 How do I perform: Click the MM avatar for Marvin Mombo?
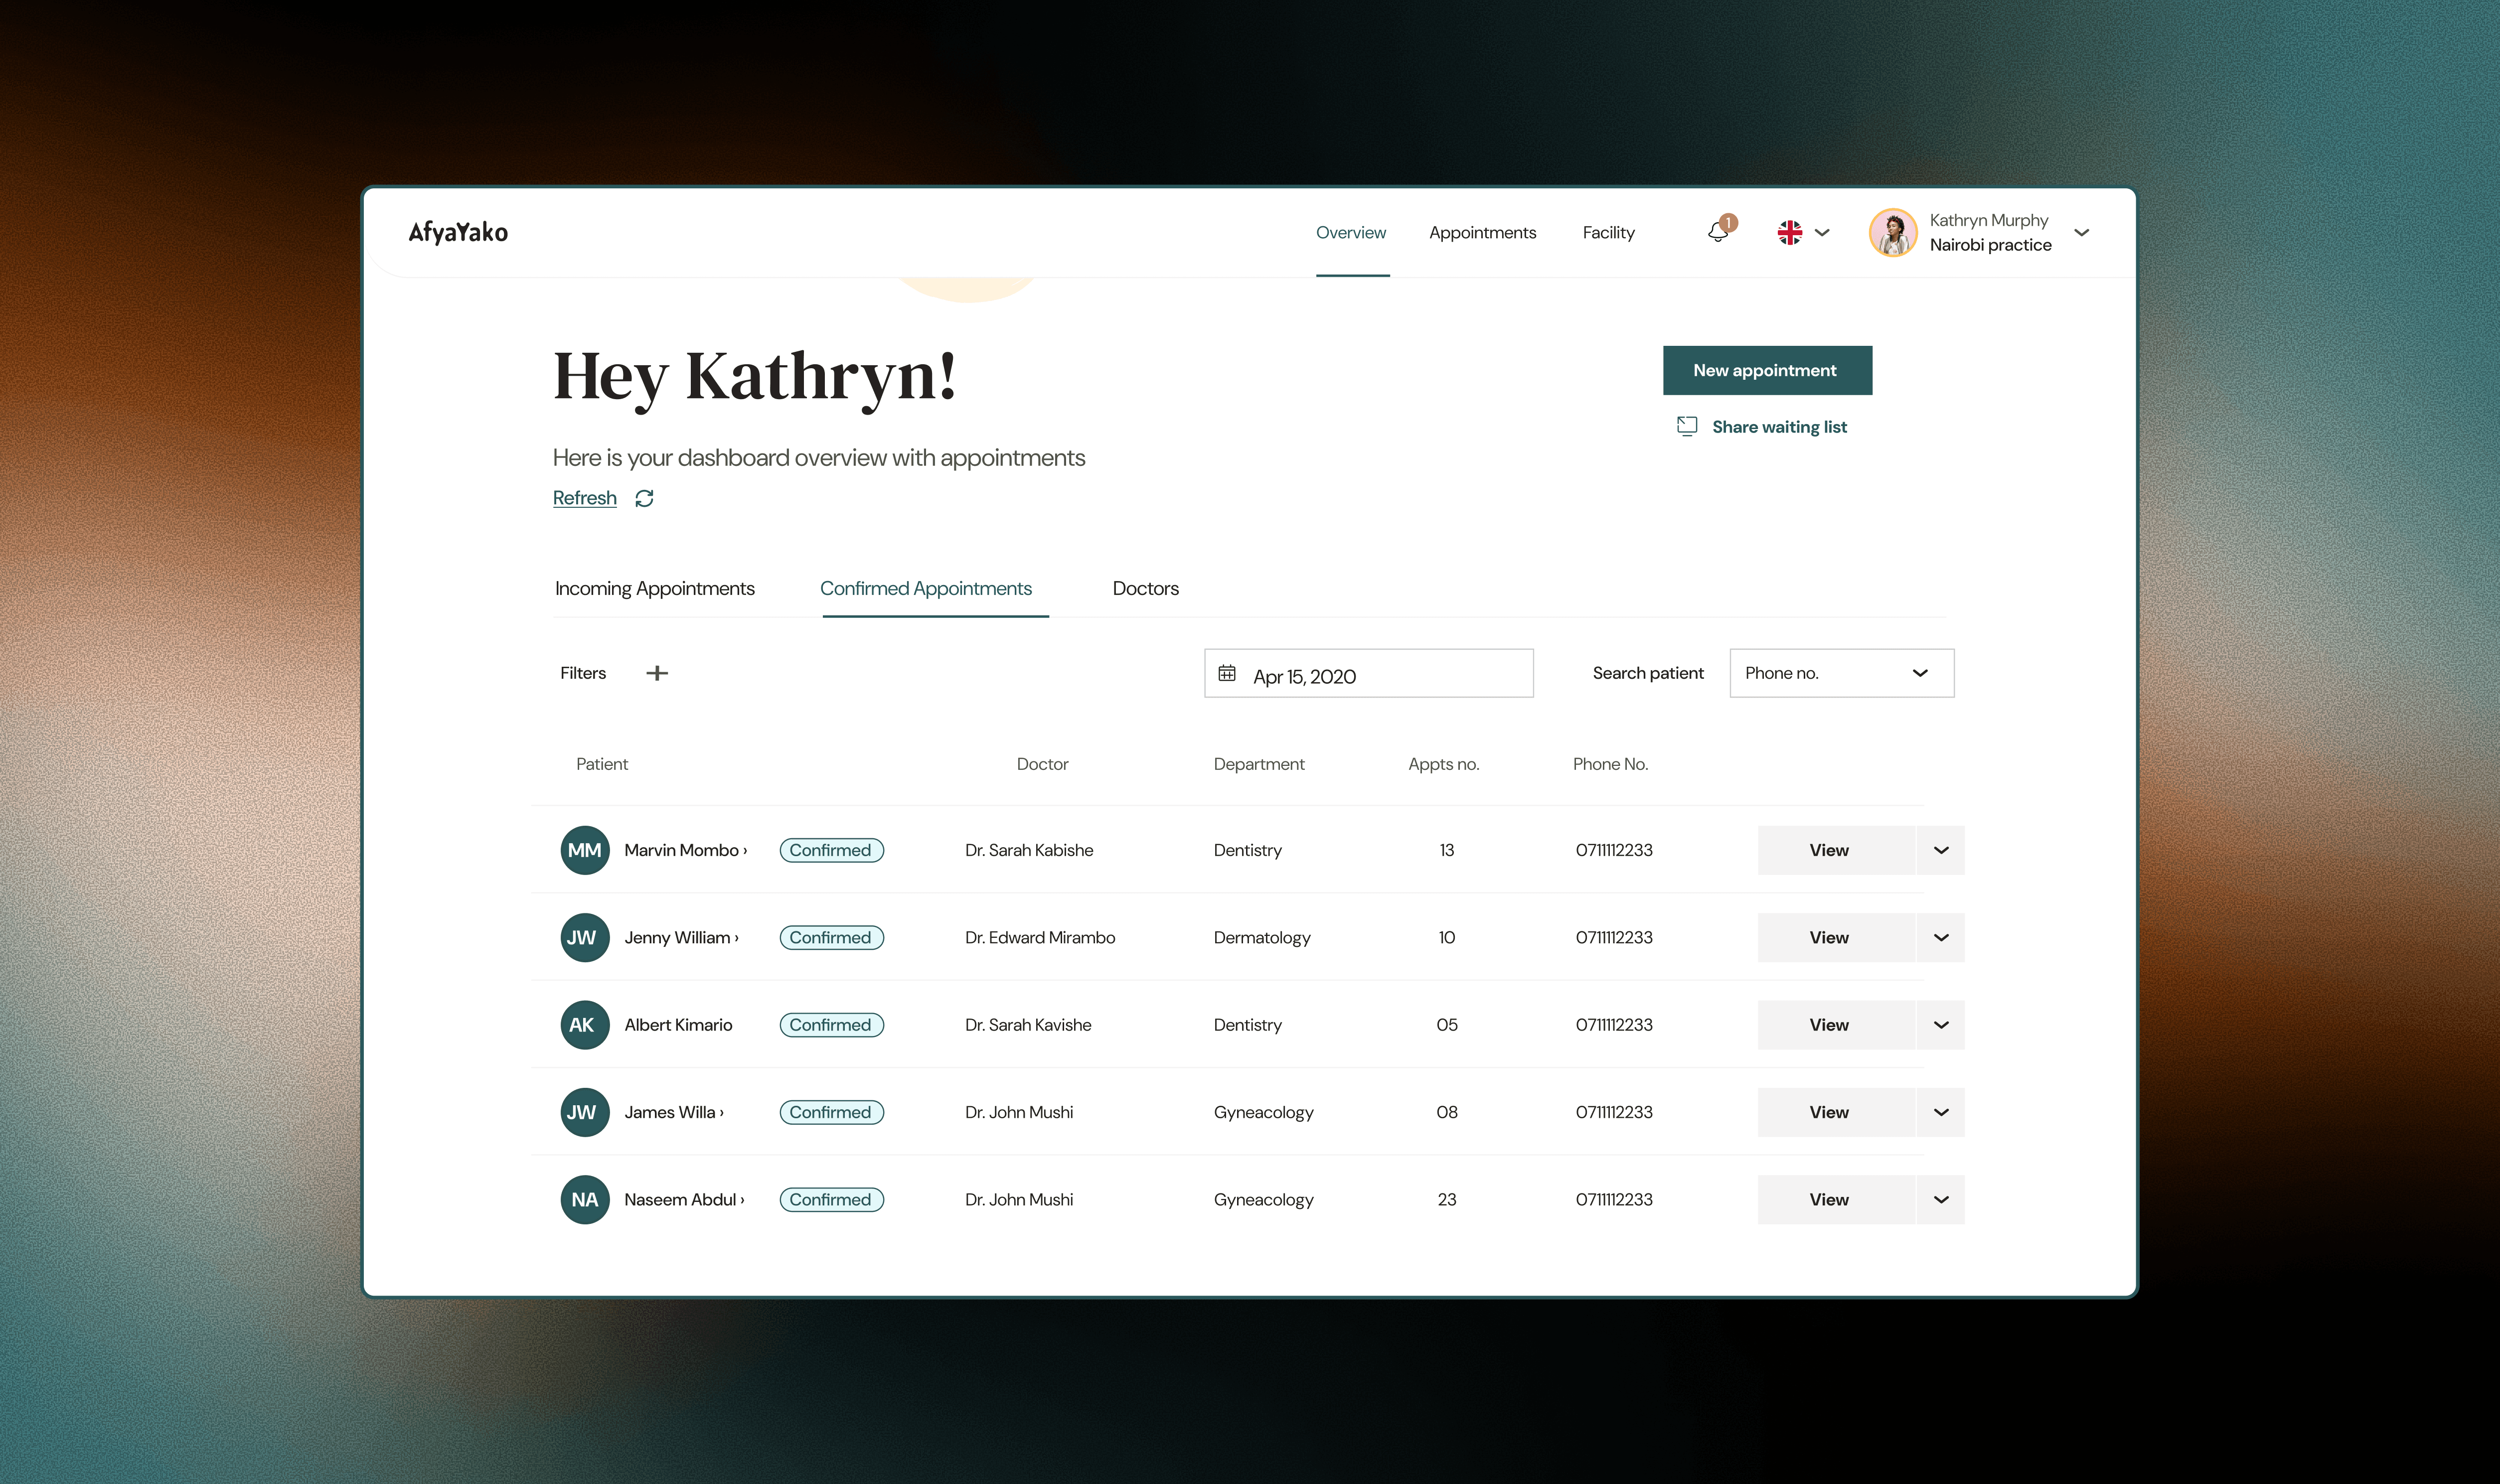(585, 850)
